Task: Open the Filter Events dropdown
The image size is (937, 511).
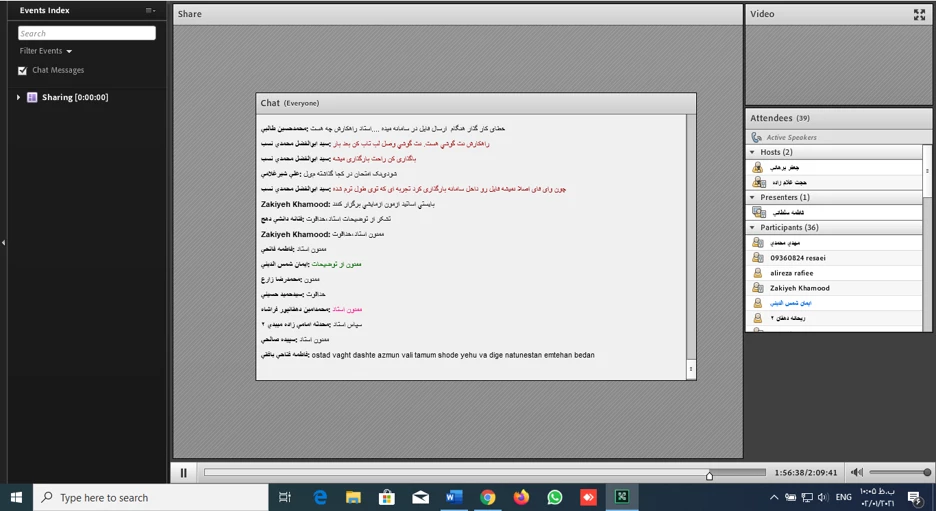Action: pyautogui.click(x=46, y=51)
